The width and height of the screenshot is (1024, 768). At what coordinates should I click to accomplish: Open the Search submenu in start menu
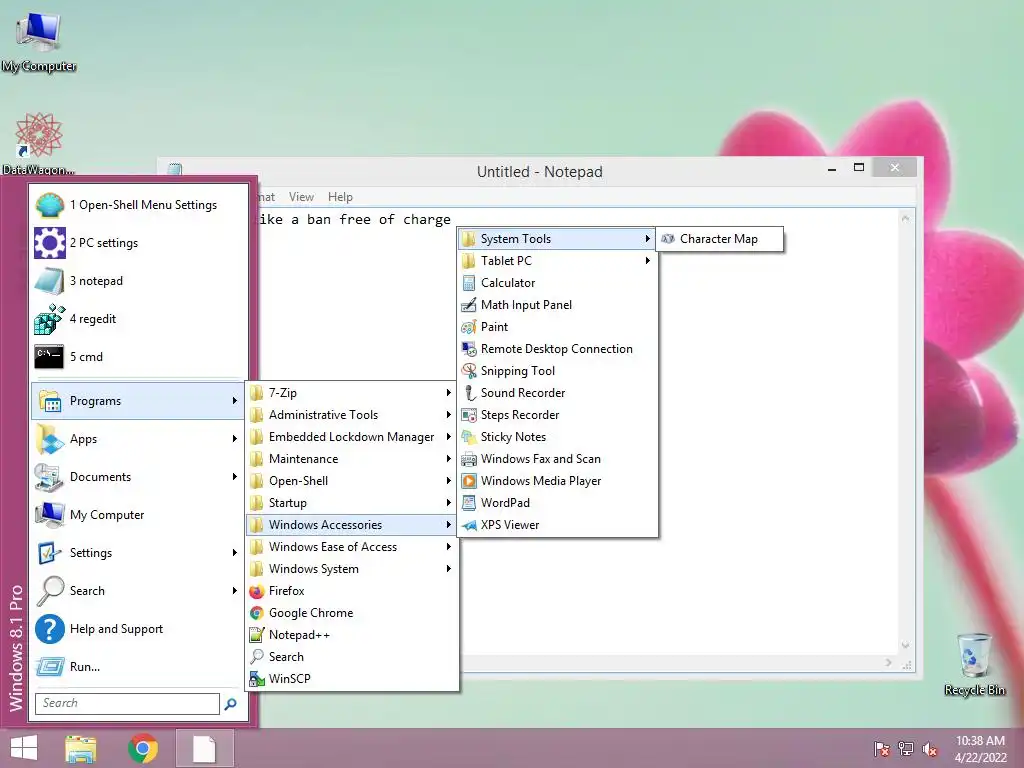pos(138,591)
